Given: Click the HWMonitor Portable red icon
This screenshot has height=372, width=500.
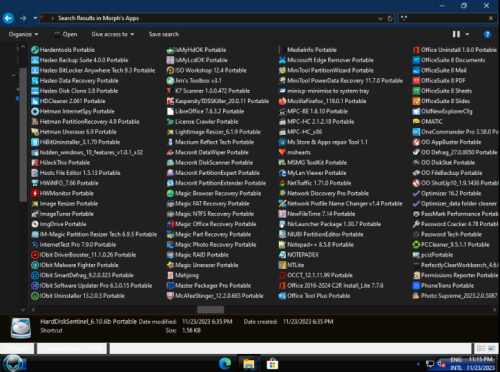Looking at the screenshot, I should 35,193.
